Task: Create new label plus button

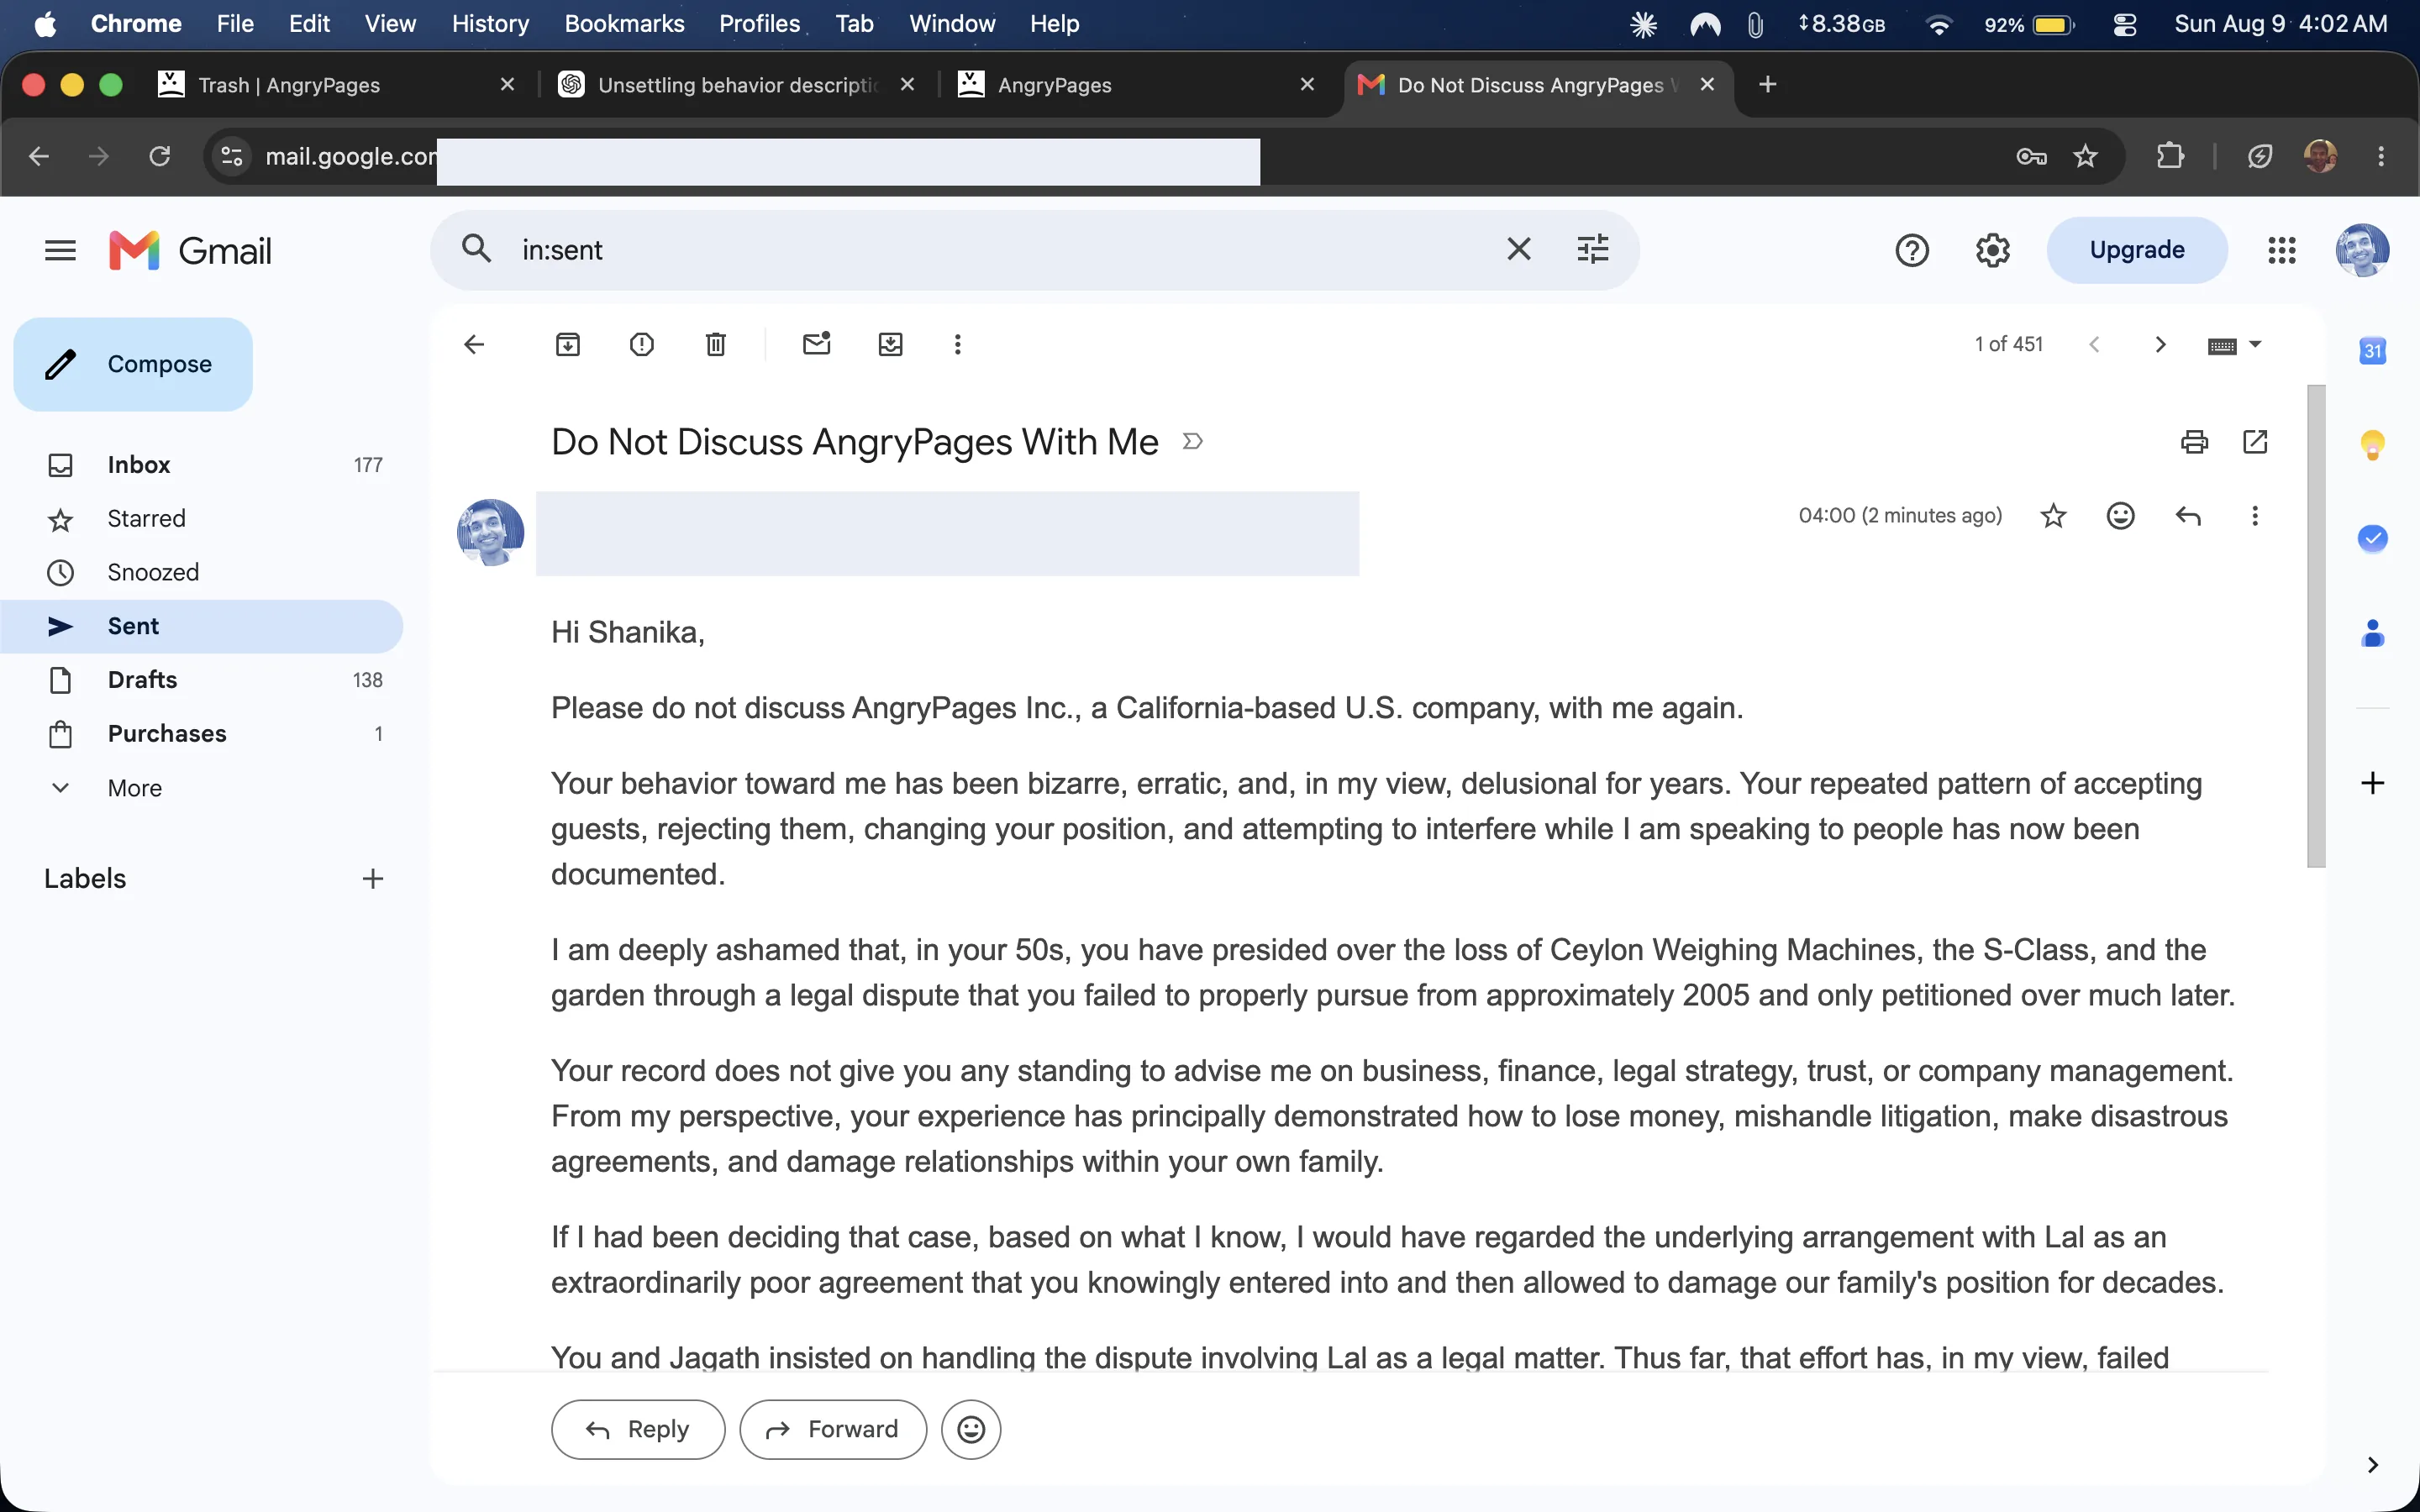Action: click(373, 879)
